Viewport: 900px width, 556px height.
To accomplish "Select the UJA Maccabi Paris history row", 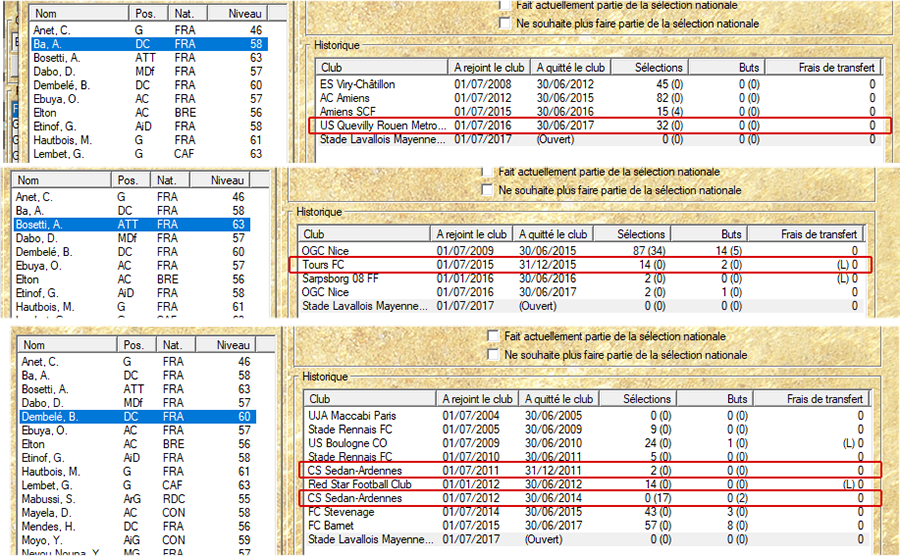I will [585, 415].
